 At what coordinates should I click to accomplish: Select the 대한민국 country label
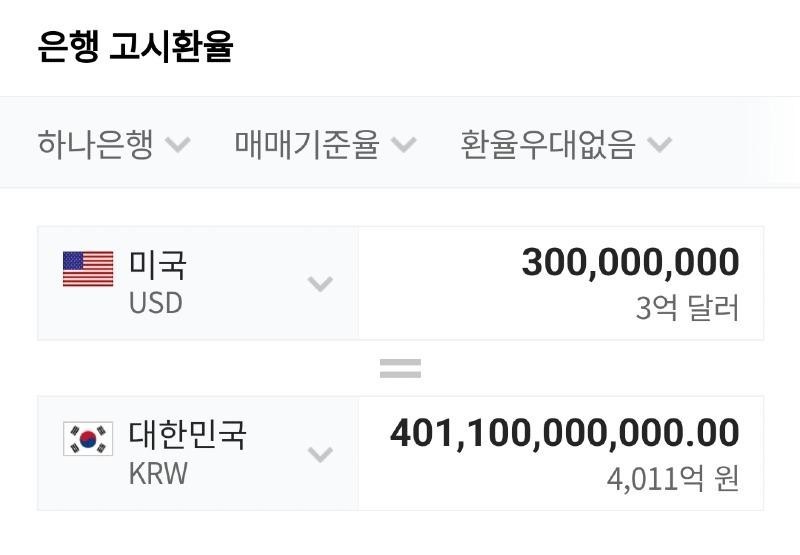[x=188, y=435]
